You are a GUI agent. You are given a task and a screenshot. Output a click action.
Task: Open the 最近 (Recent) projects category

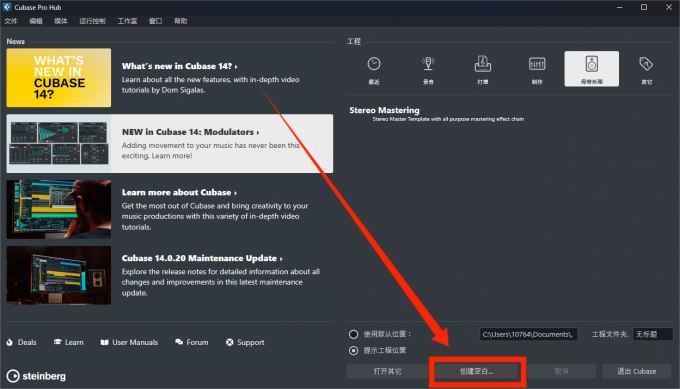tap(374, 69)
